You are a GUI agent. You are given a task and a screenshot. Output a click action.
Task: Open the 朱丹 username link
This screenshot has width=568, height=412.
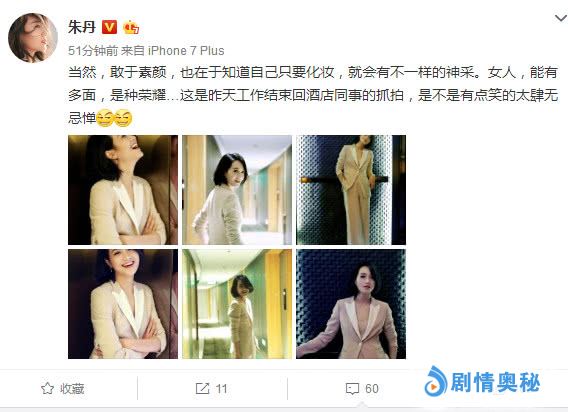point(82,27)
